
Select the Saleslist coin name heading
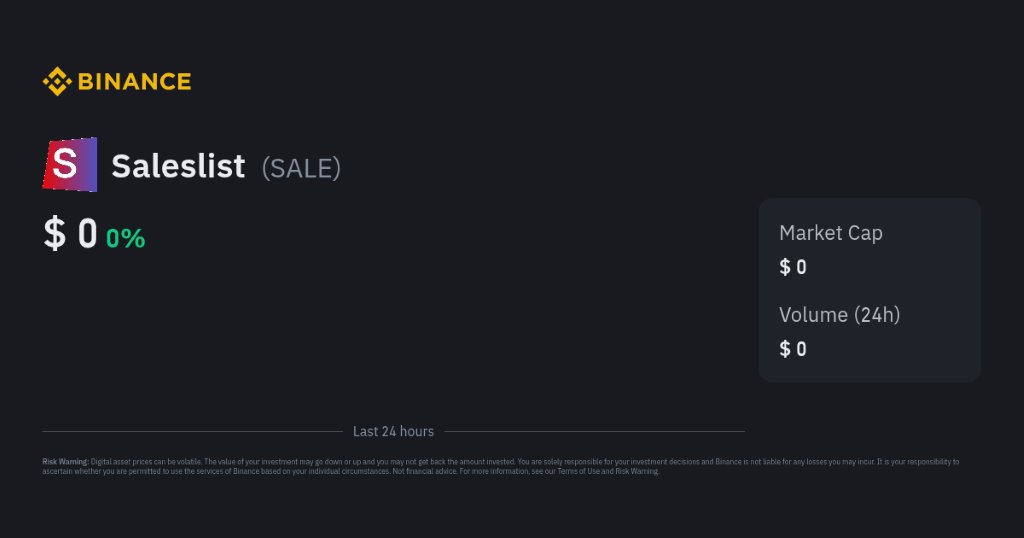coord(178,166)
